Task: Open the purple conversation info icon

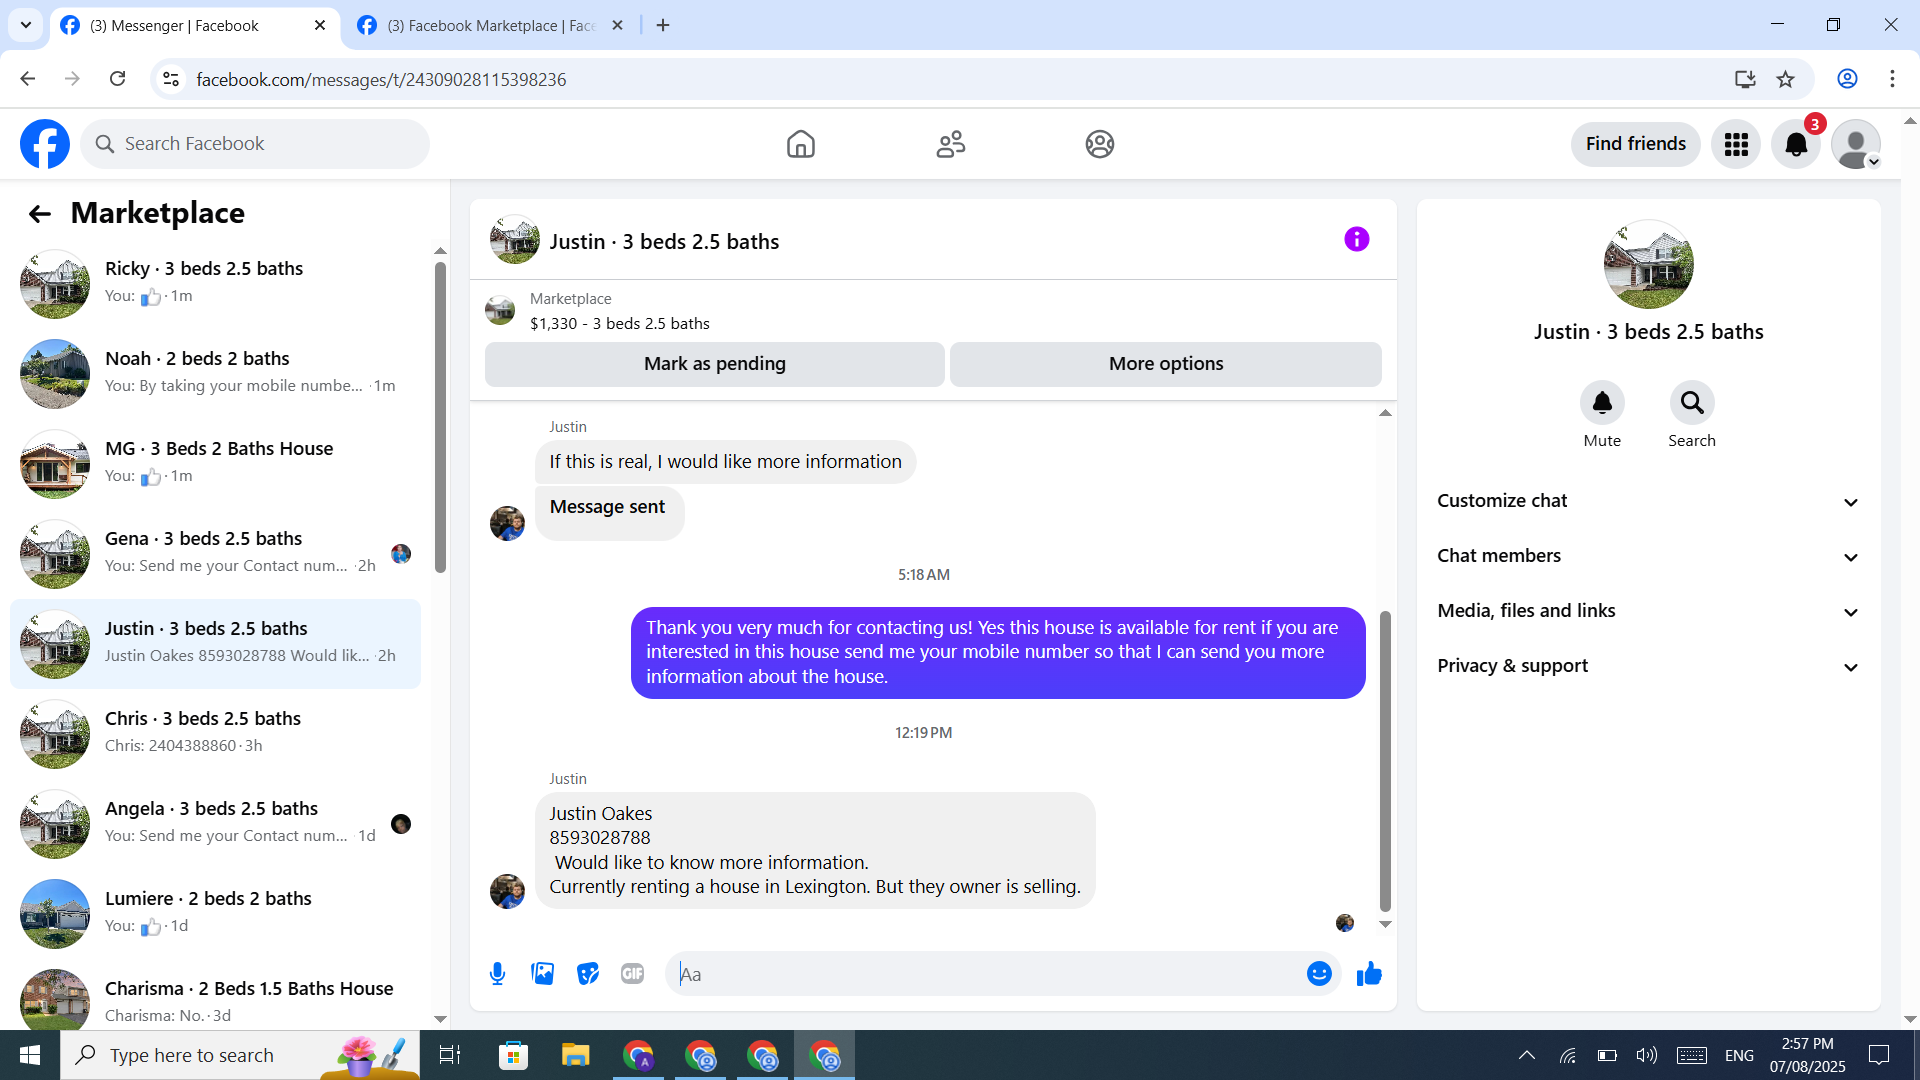Action: coord(1356,239)
